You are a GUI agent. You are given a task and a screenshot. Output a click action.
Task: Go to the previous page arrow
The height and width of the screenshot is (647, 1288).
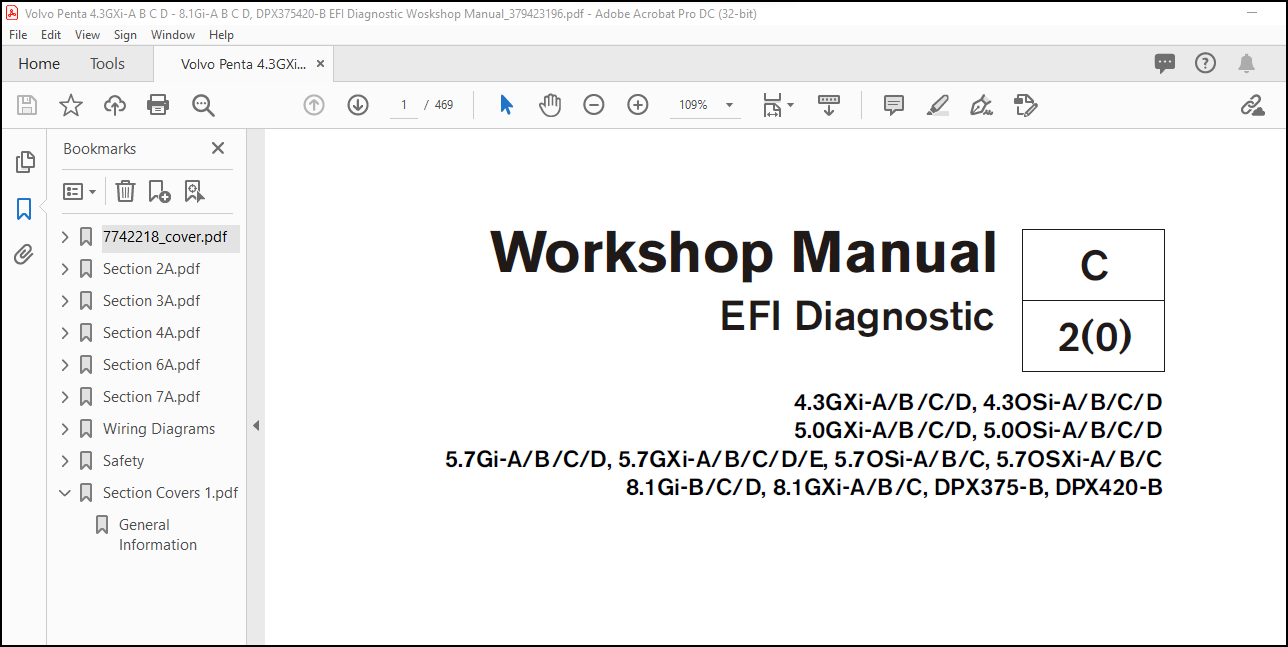[314, 105]
